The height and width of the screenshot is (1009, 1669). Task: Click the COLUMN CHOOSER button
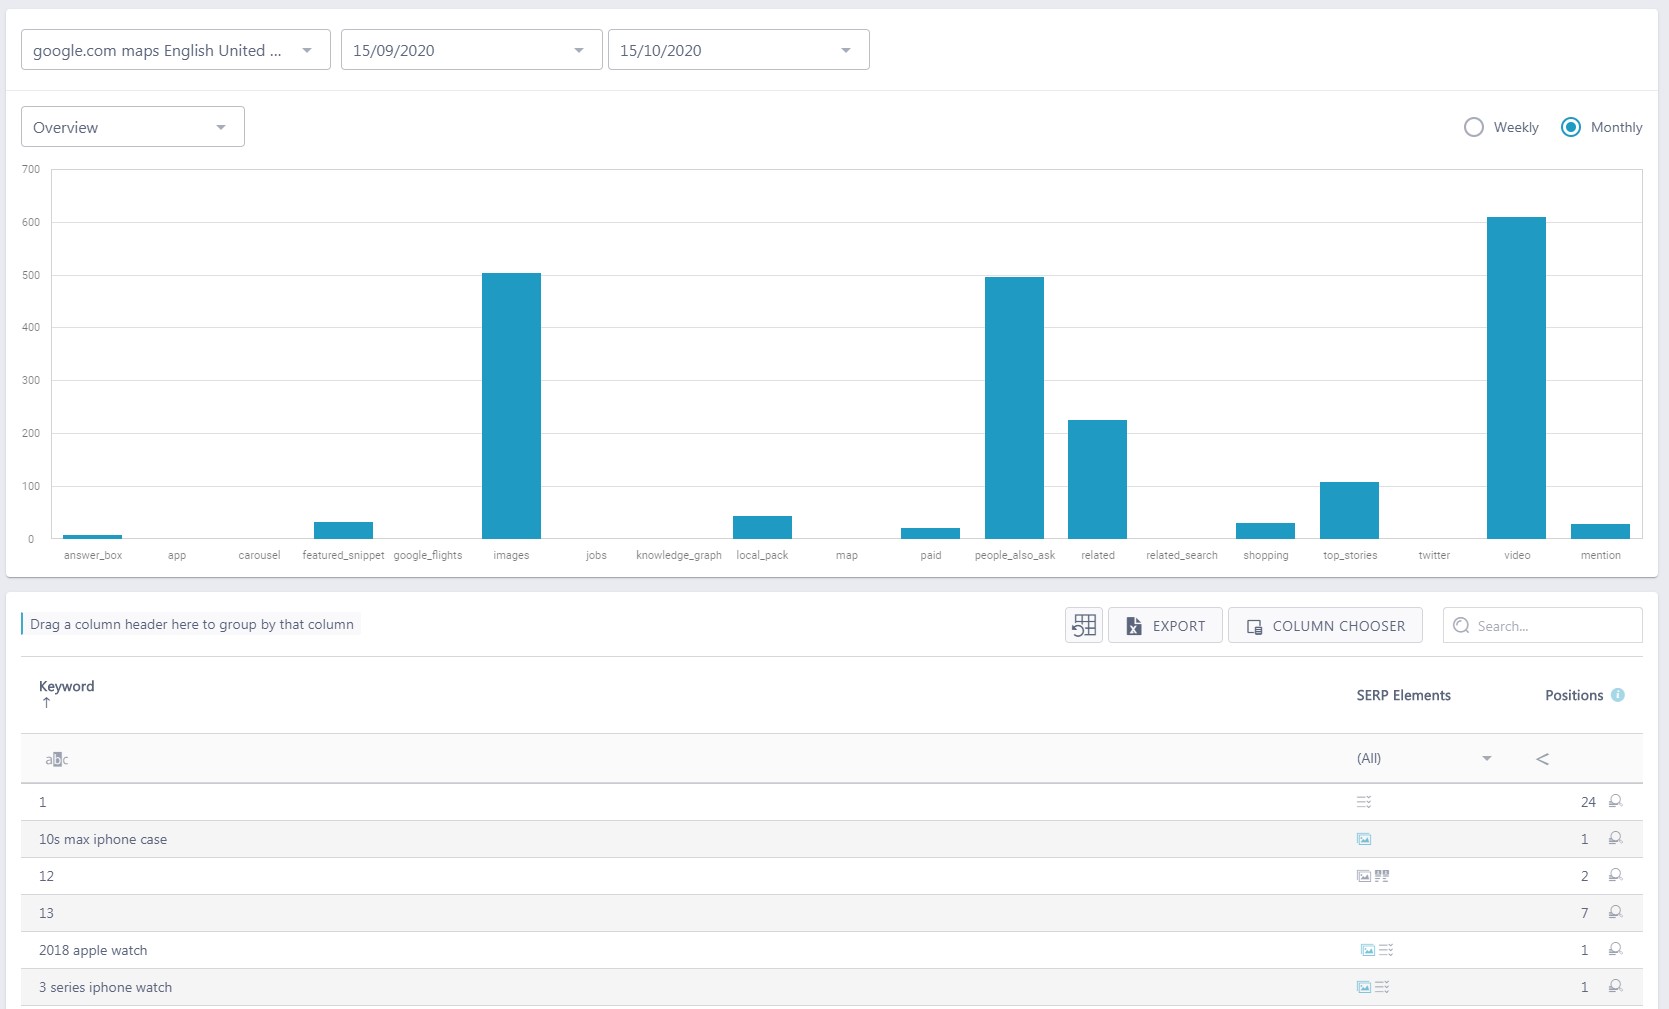click(1325, 625)
